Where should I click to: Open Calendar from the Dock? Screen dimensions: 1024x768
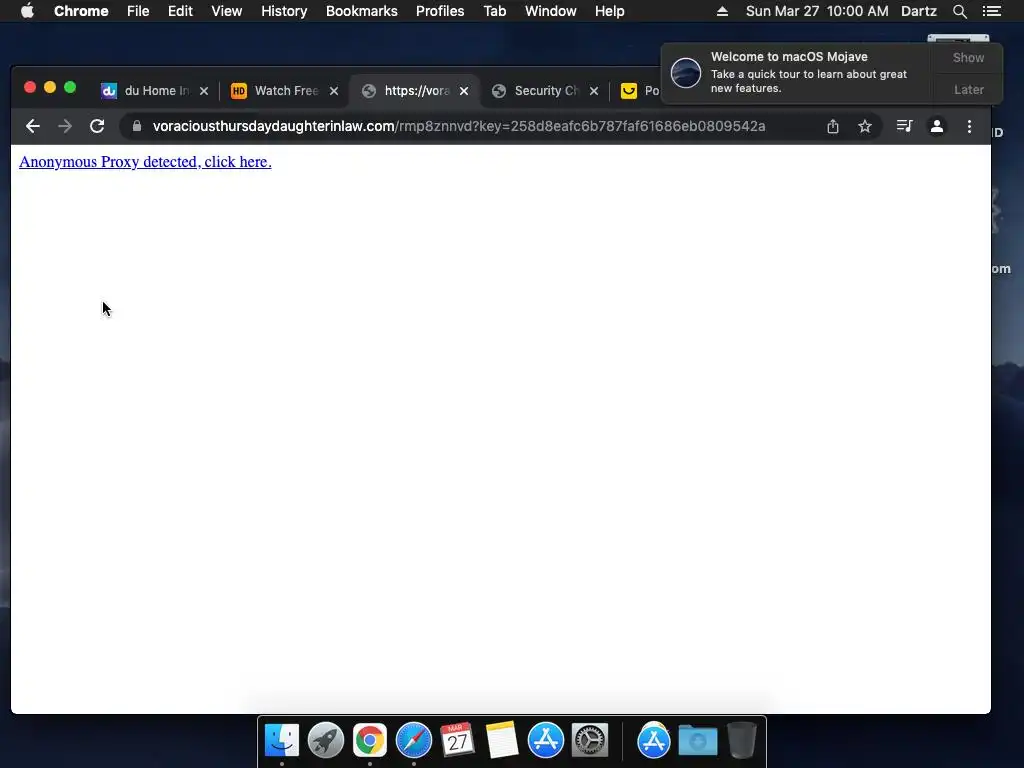(x=457, y=741)
